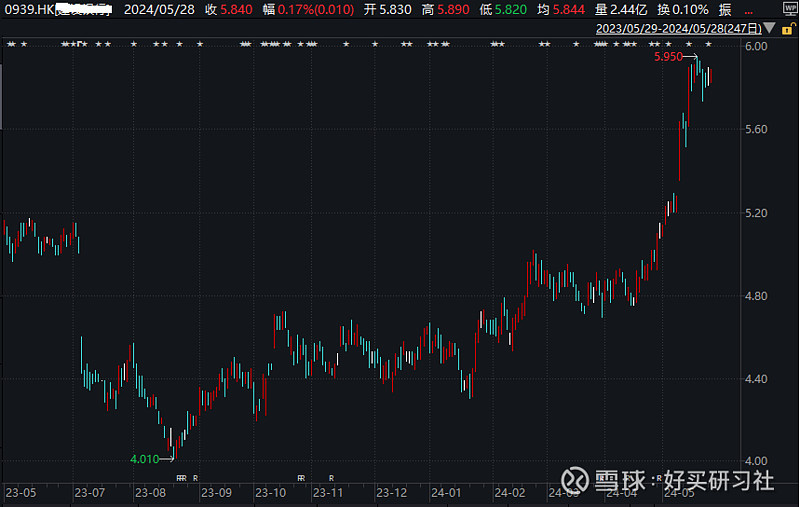Click the turnover rate 换 0.10%
800x507 pixels.
(x=683, y=9)
